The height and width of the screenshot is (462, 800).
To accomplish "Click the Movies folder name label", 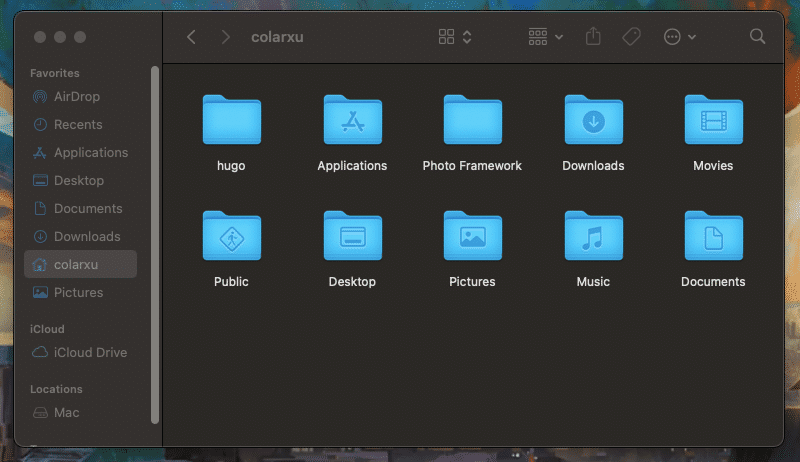I will 713,166.
